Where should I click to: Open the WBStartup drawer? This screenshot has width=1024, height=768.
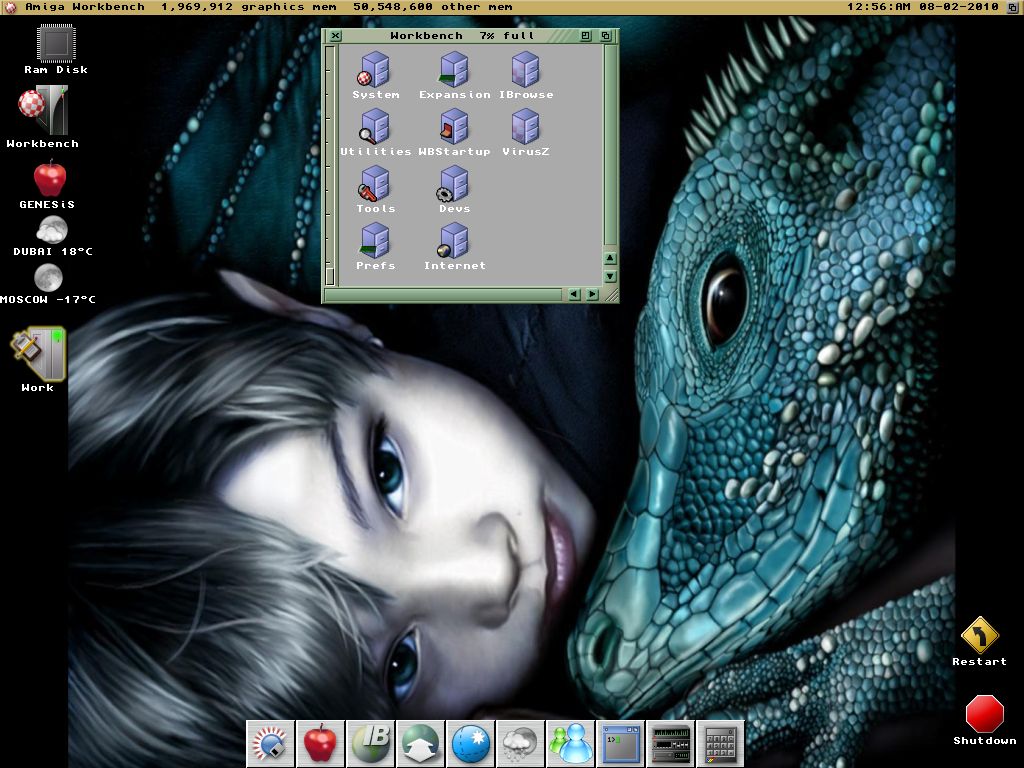pyautogui.click(x=454, y=126)
